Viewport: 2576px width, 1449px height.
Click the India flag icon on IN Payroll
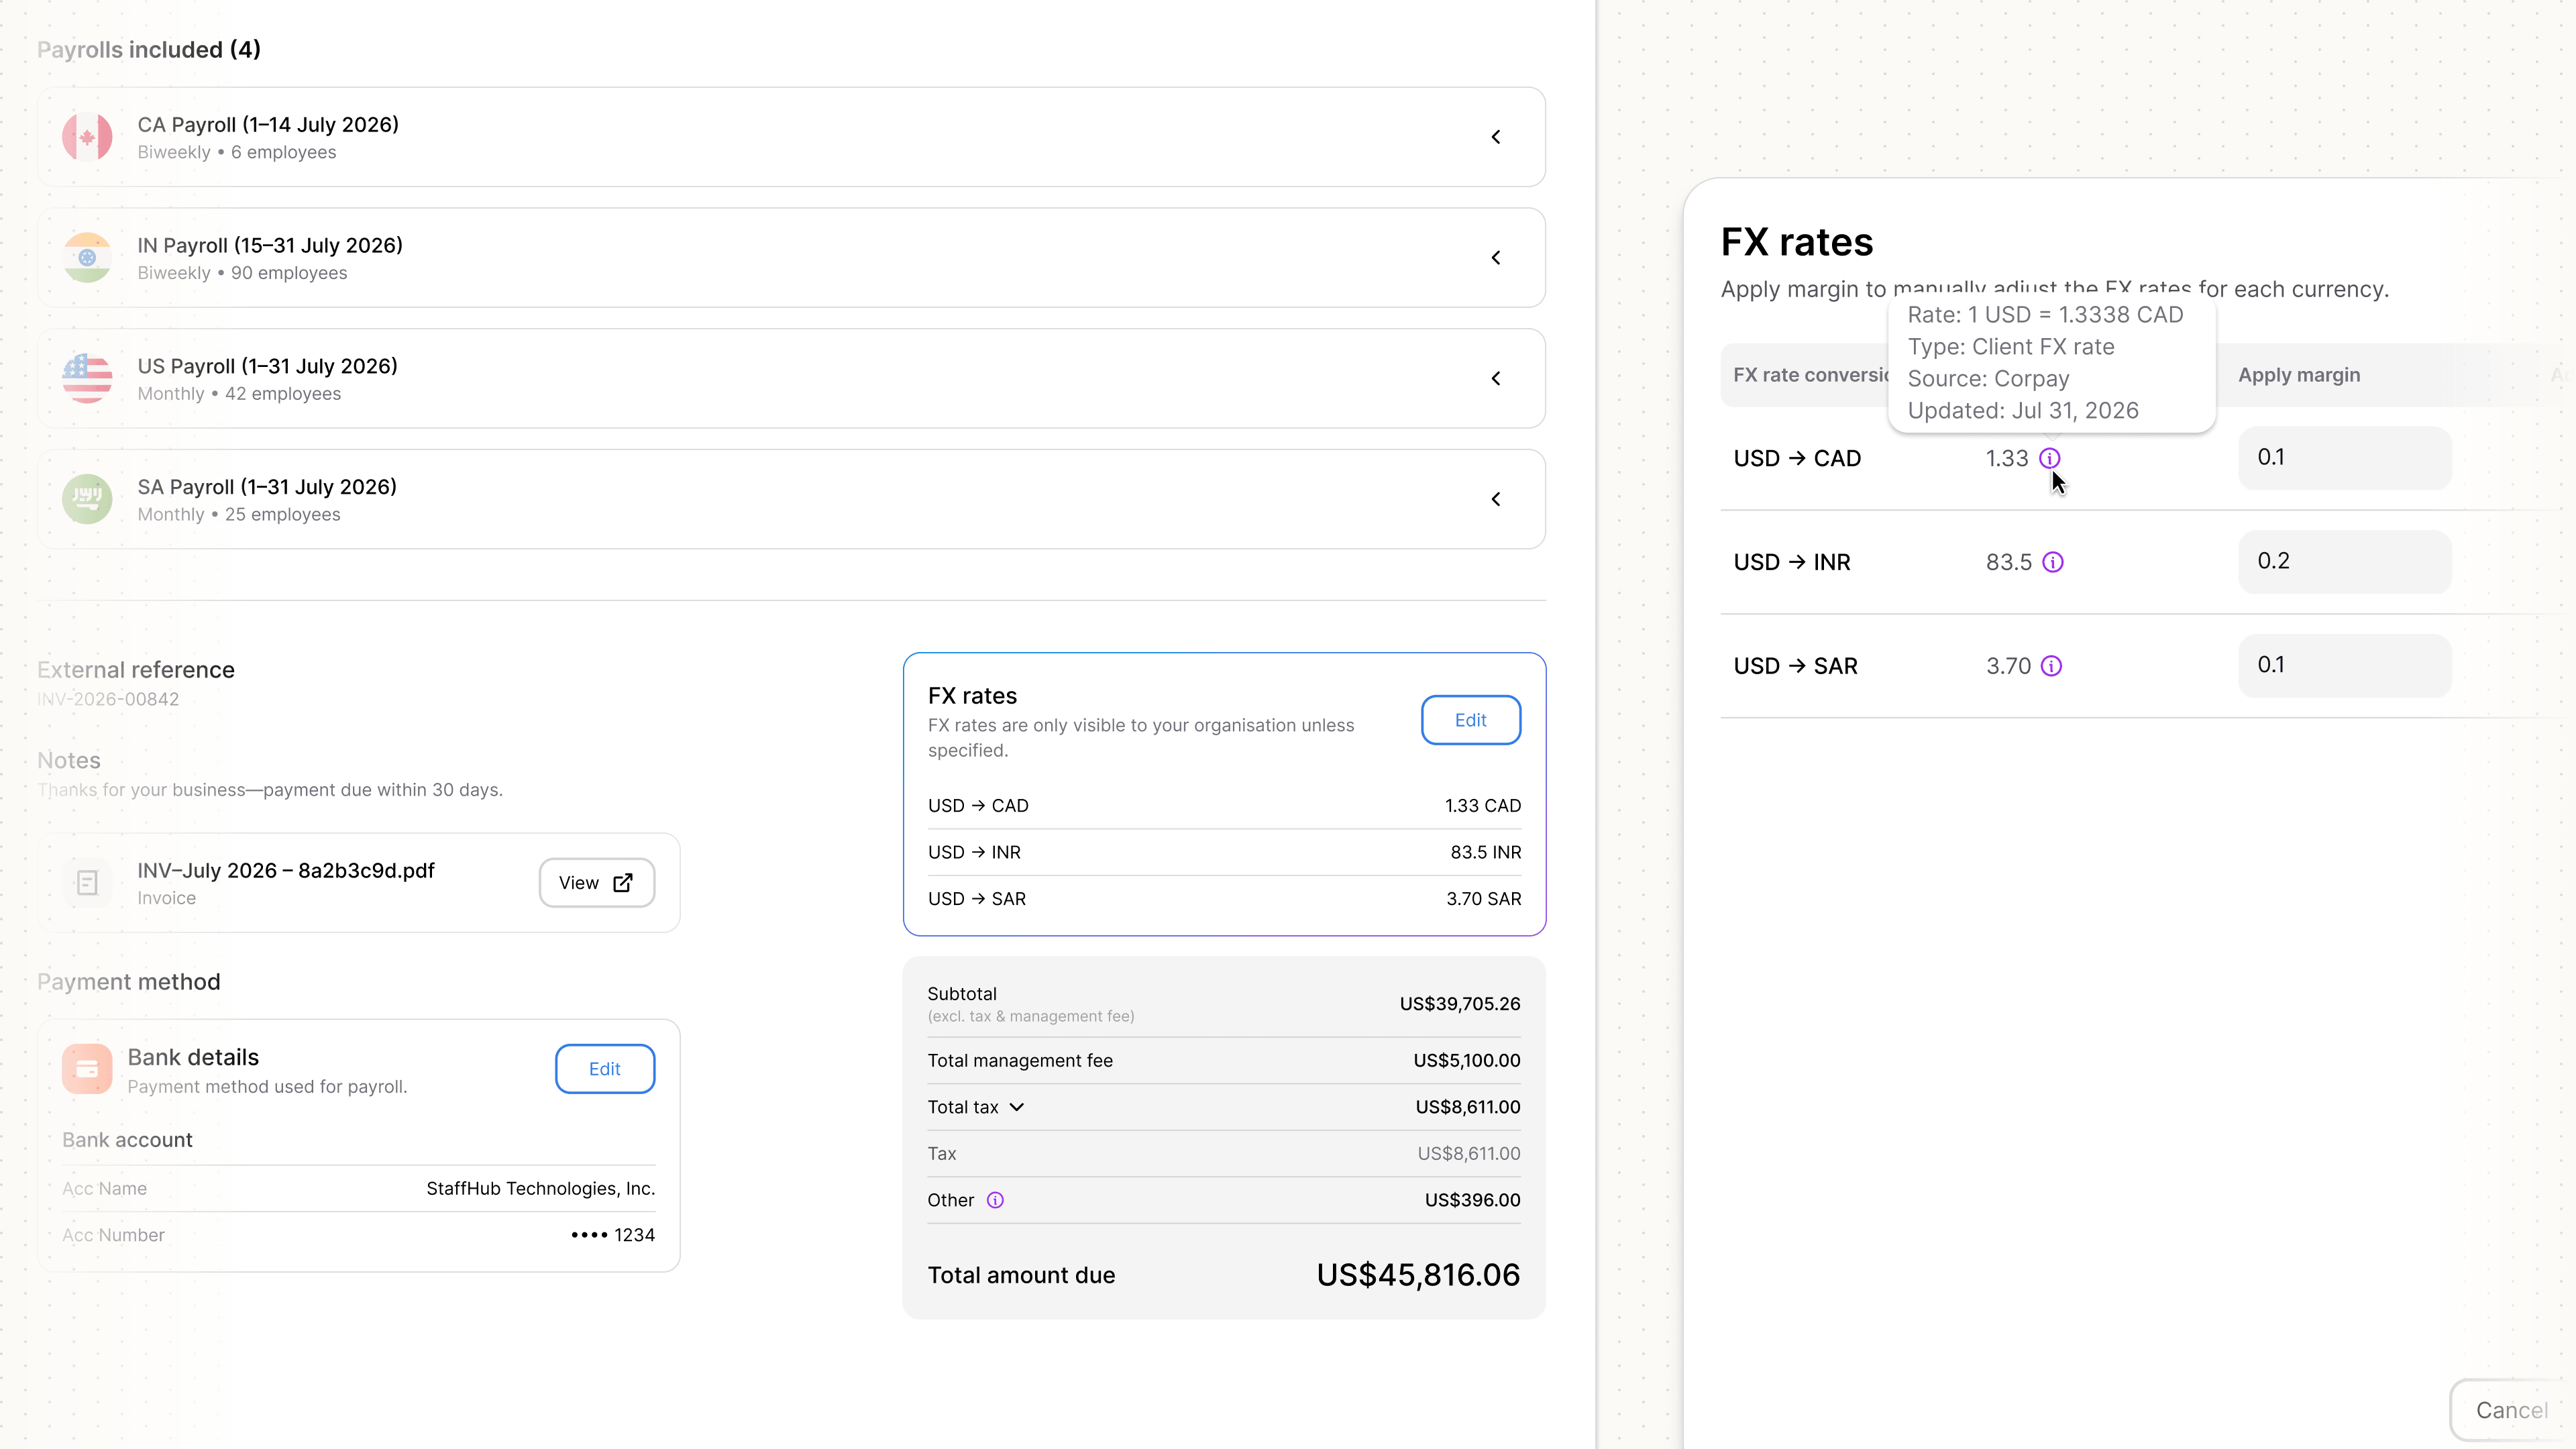[87, 258]
